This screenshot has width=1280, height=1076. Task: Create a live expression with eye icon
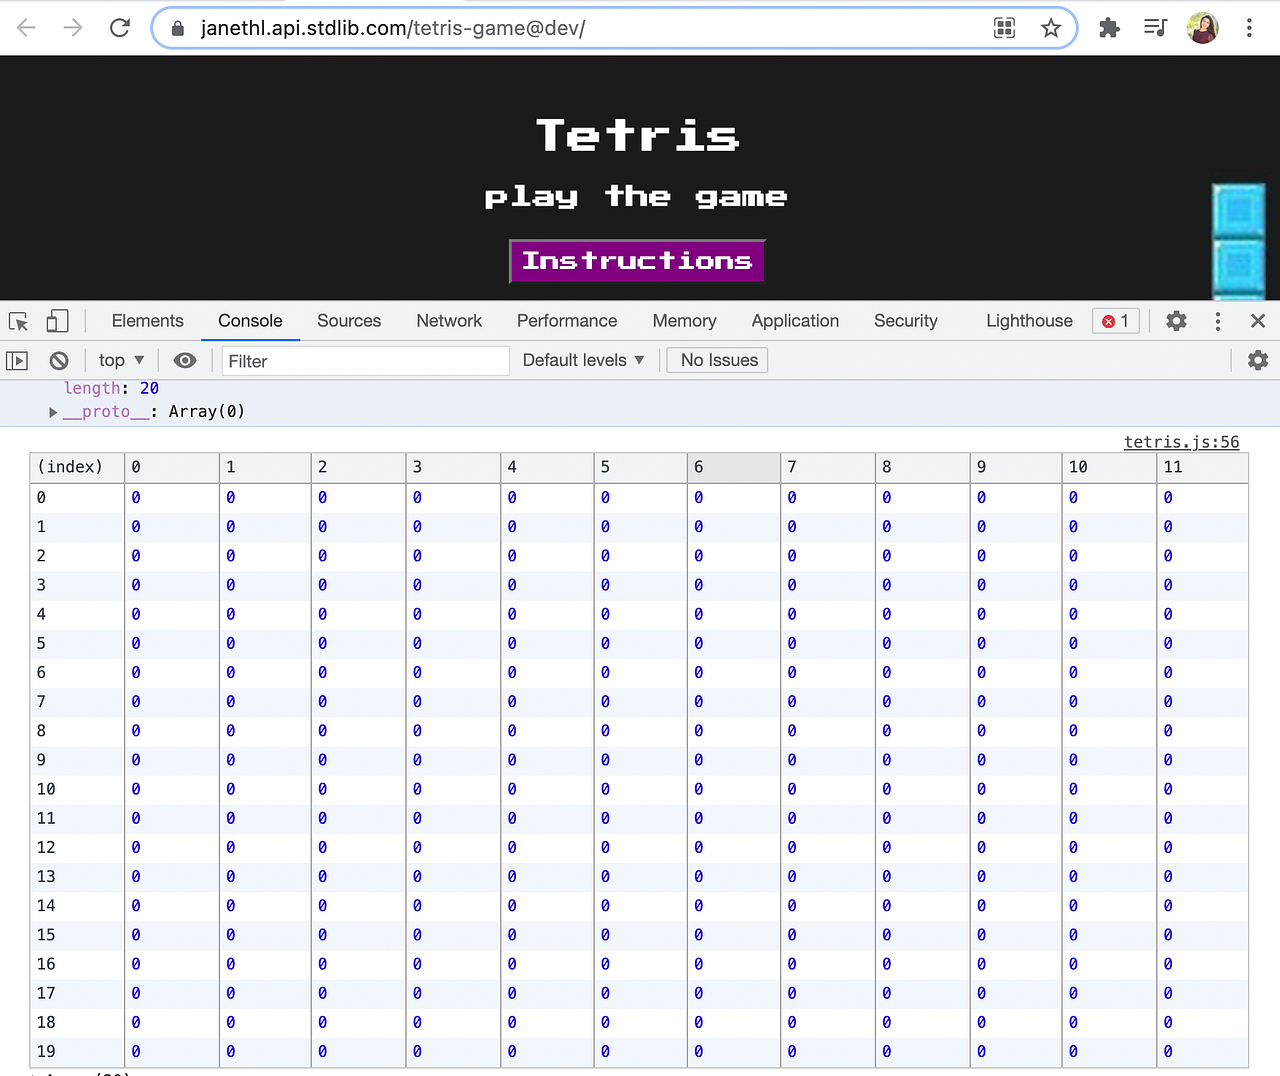[x=185, y=360]
